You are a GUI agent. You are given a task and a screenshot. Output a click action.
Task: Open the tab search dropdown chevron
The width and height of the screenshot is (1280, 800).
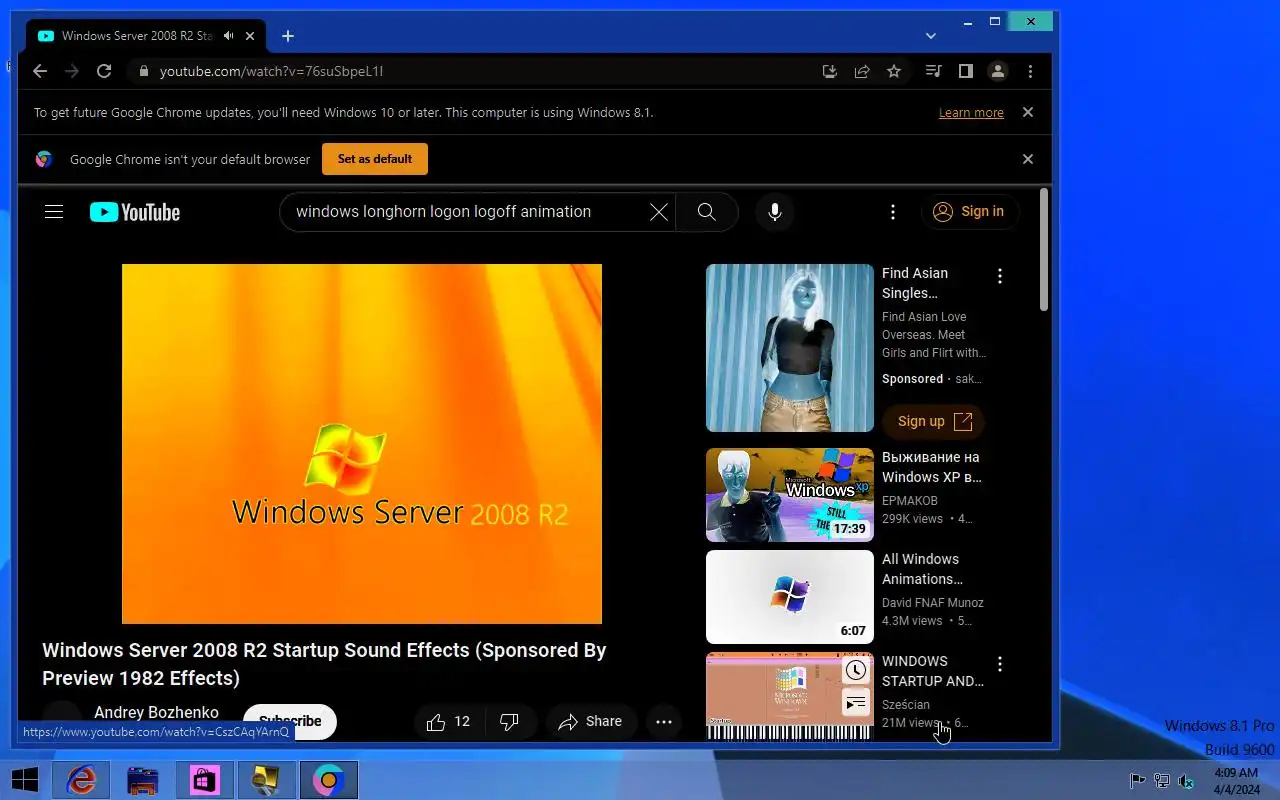coord(930,36)
